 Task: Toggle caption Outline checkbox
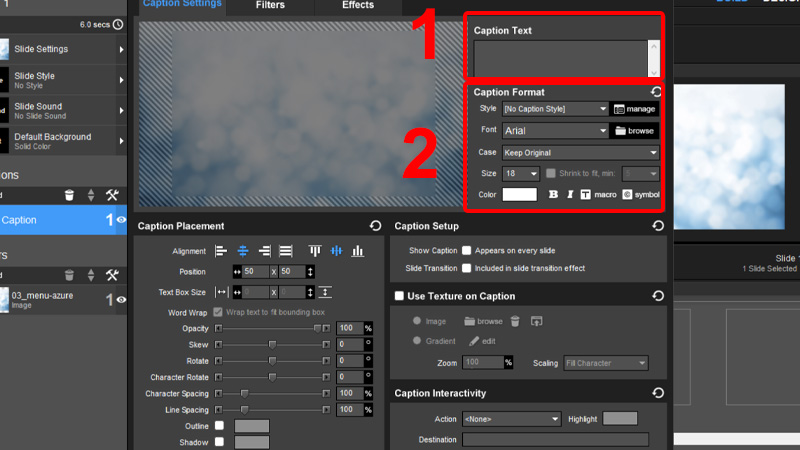219,426
